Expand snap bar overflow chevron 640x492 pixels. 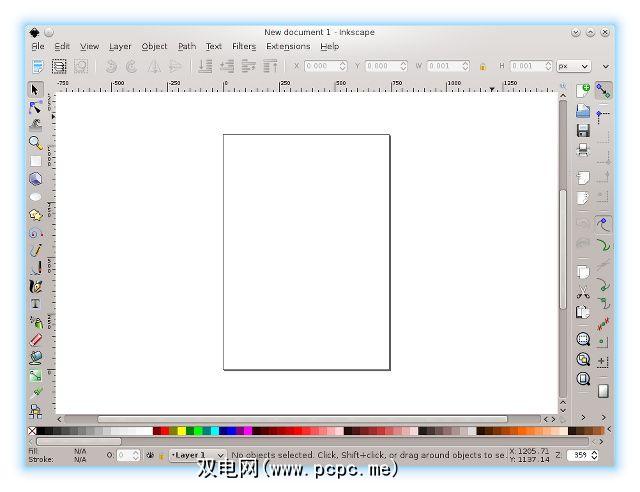(604, 417)
